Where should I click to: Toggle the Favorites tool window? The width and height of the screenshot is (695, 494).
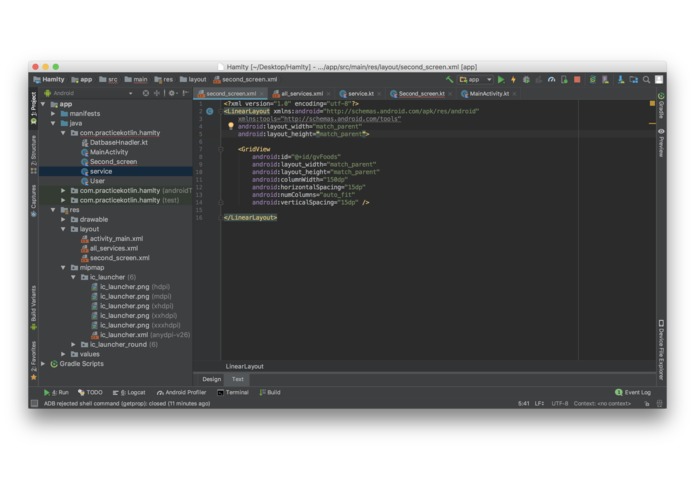point(34,360)
